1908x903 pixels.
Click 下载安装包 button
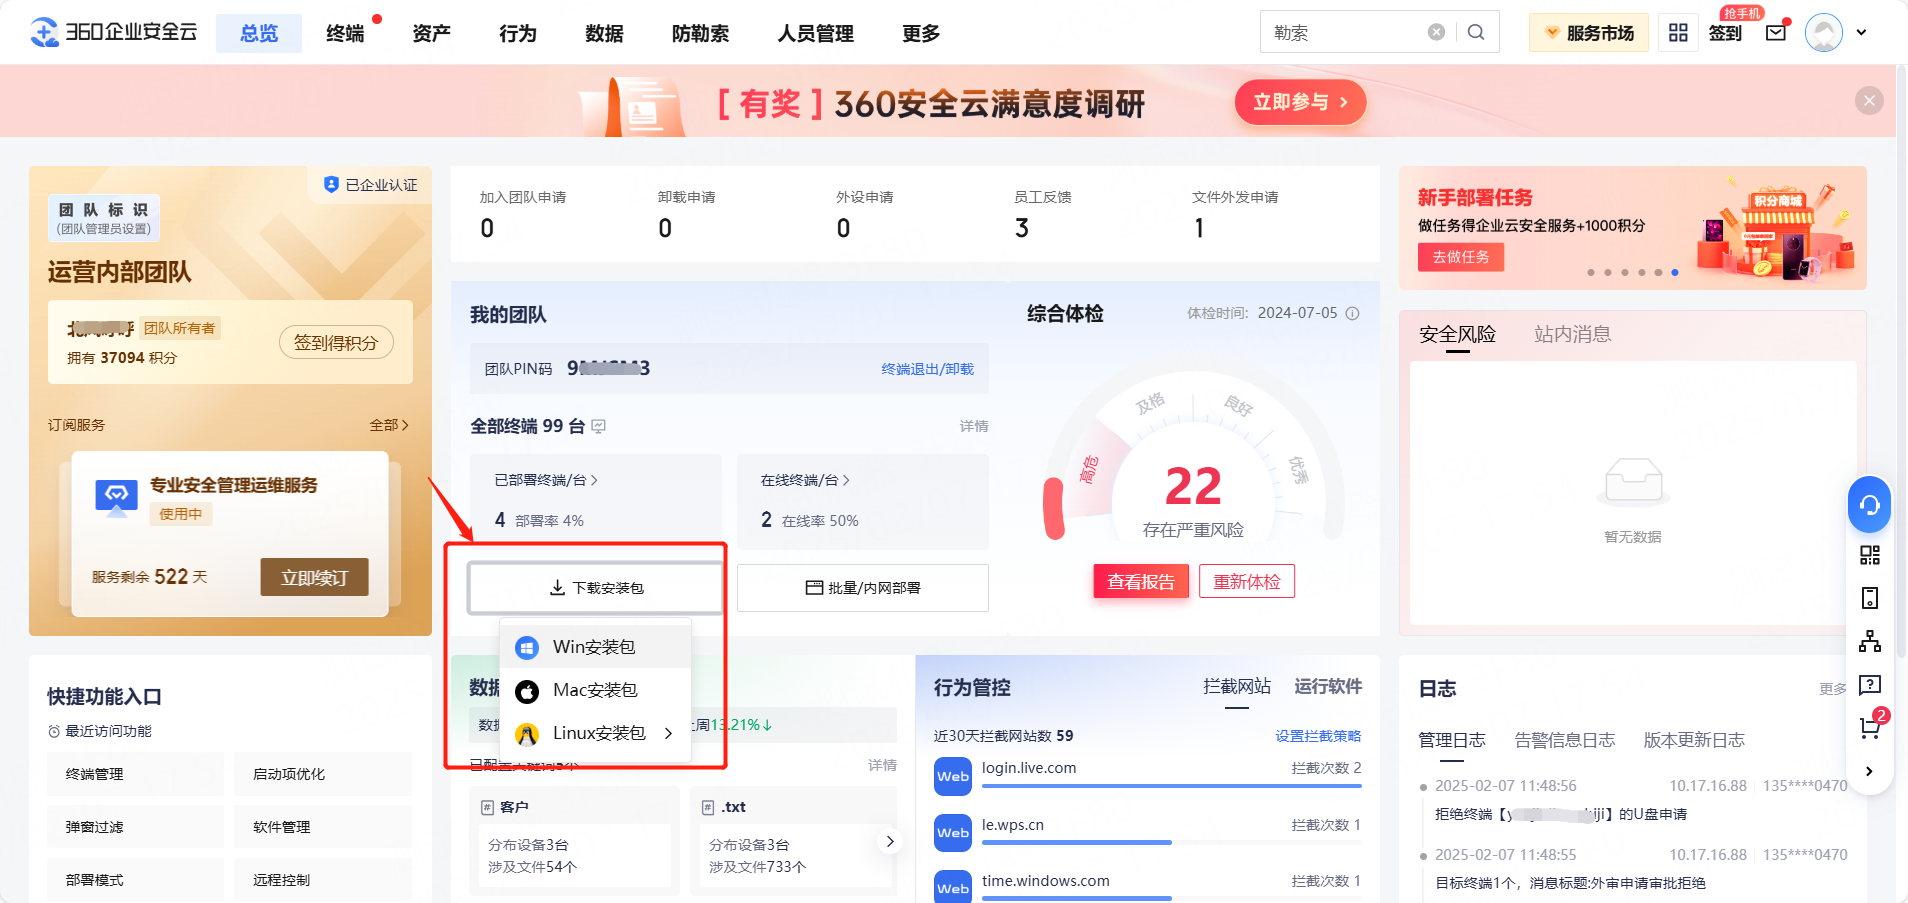pos(596,588)
